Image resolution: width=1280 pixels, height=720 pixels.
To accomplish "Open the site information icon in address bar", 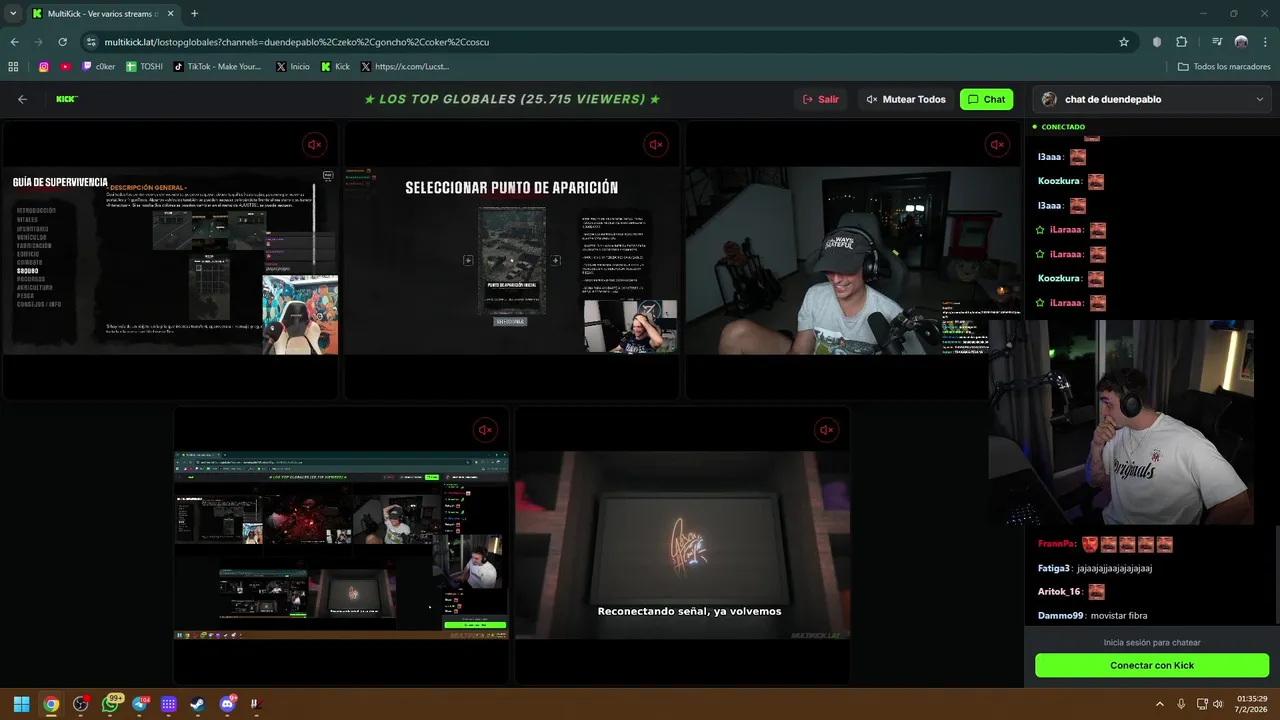I will (91, 42).
